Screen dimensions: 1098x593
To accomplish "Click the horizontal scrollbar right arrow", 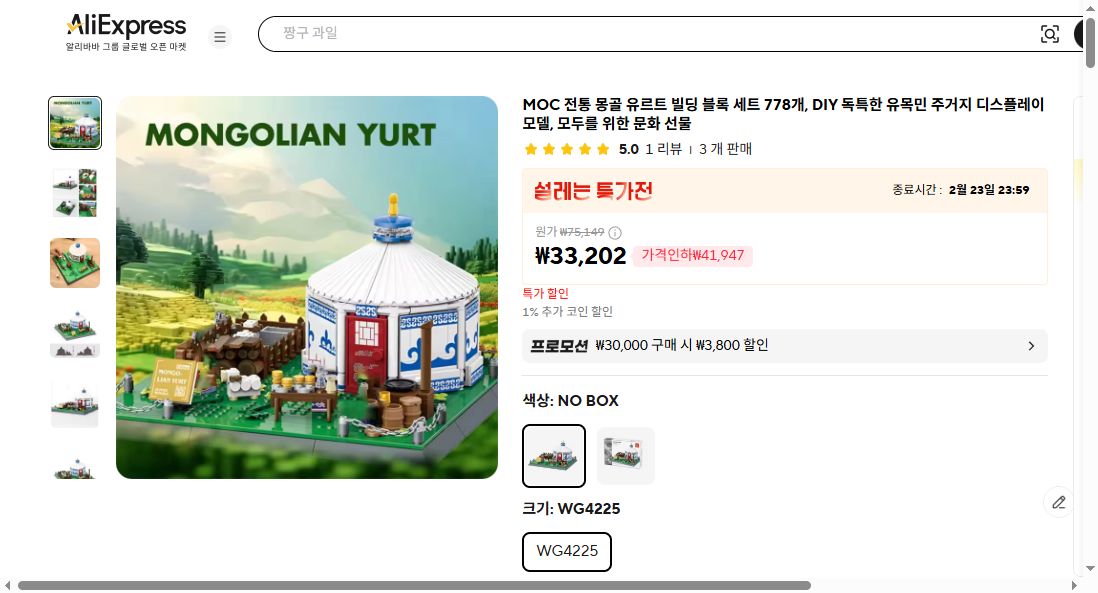I will click(1075, 585).
